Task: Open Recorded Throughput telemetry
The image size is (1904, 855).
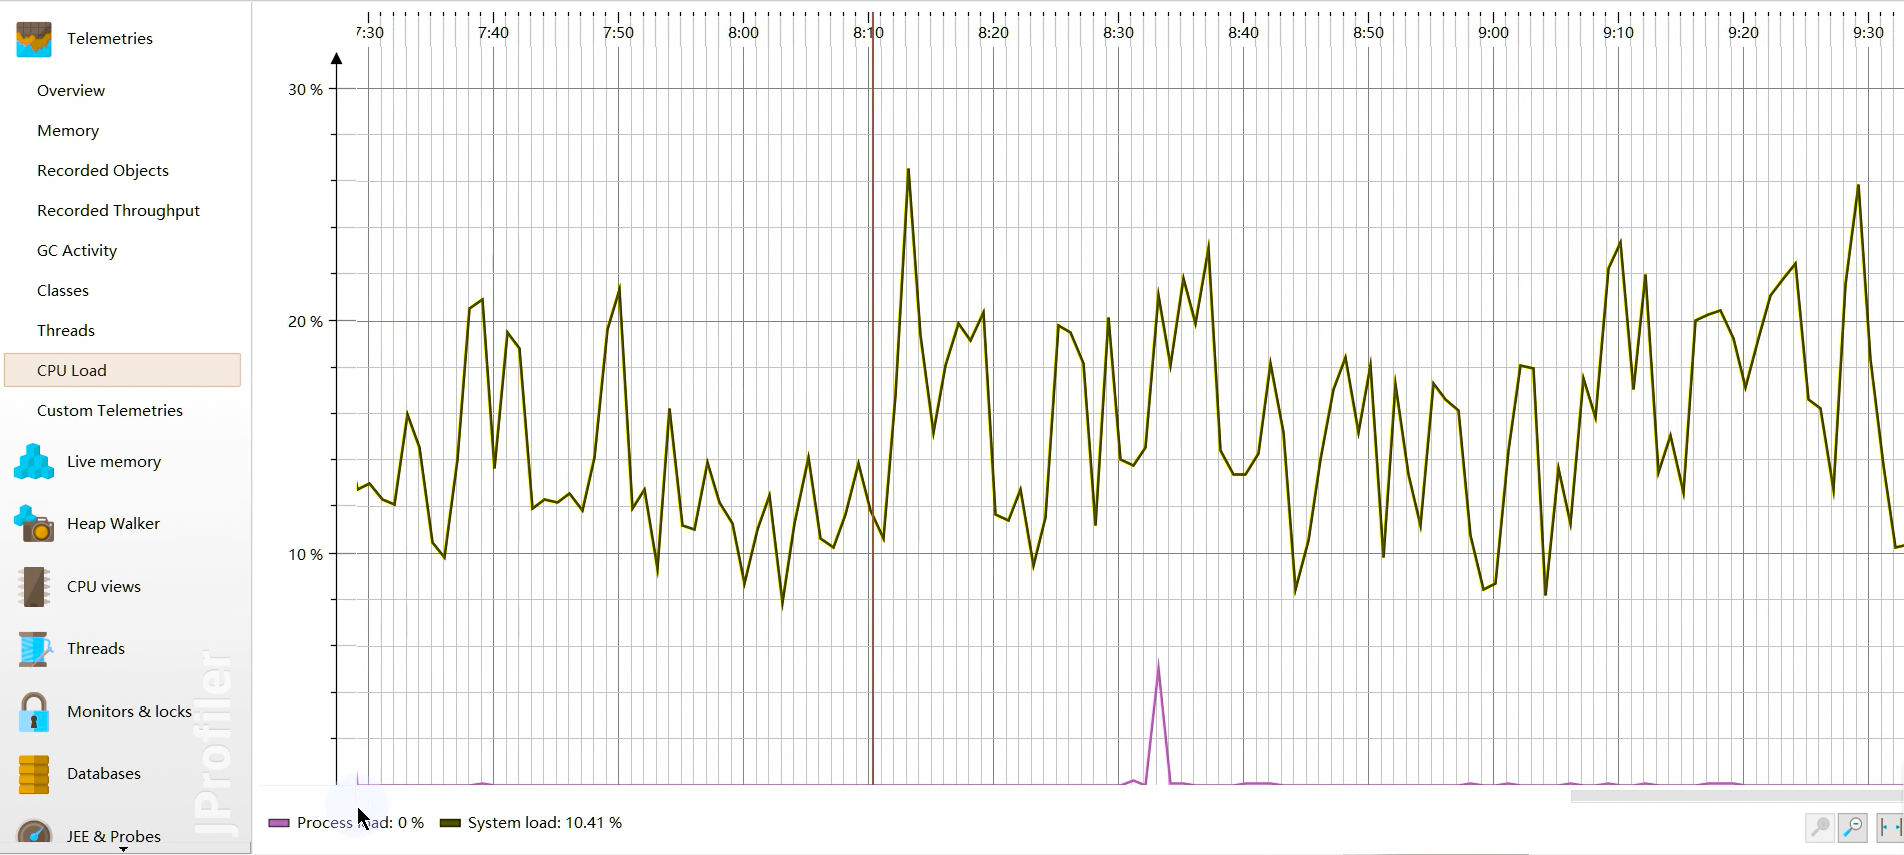Action: click(118, 211)
